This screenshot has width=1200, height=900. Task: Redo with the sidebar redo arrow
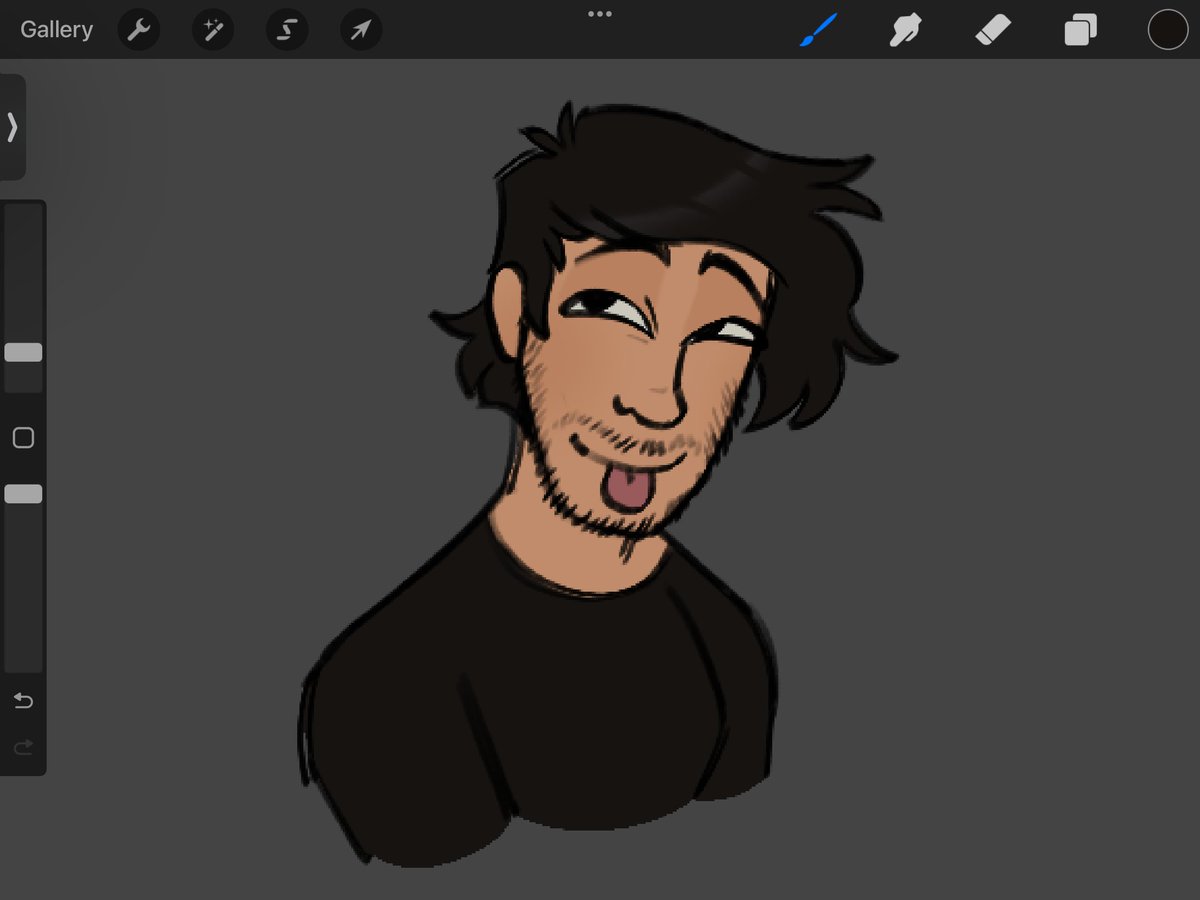(x=23, y=747)
